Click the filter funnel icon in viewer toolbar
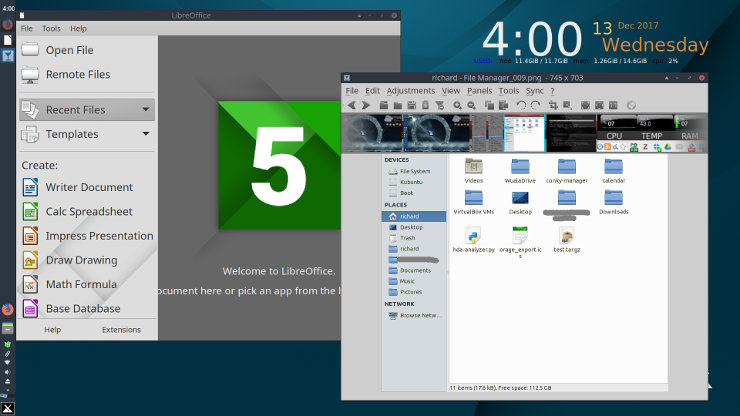The image size is (740, 416). click(x=439, y=105)
